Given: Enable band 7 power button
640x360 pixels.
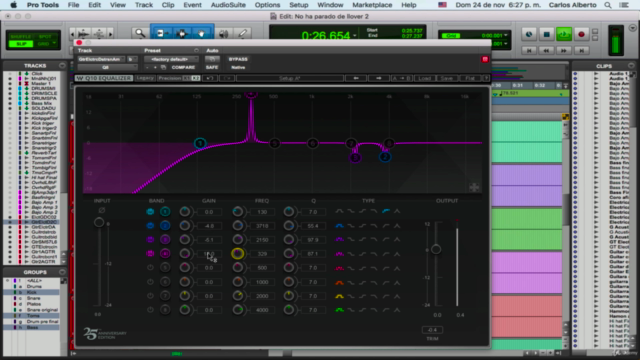Looking at the screenshot, I should [150, 296].
